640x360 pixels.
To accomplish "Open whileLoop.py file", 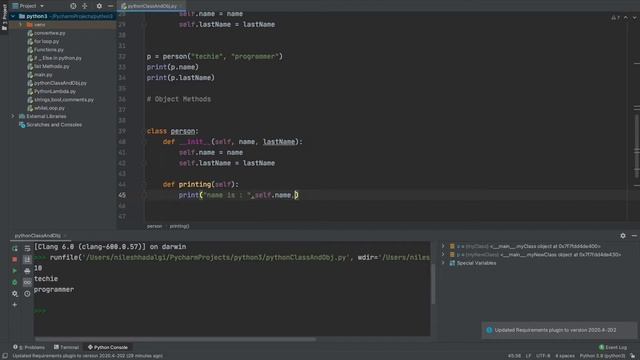I will [49, 108].
